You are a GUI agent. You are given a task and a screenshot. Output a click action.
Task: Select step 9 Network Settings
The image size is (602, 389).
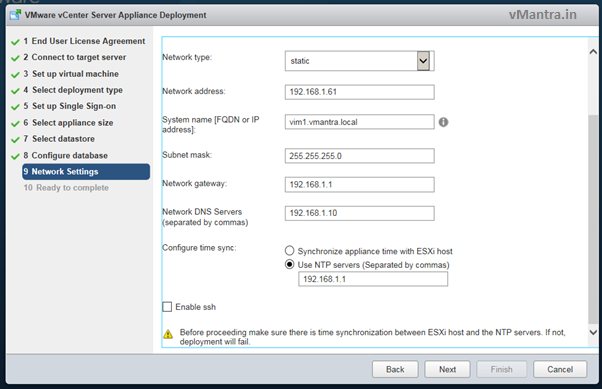click(86, 172)
